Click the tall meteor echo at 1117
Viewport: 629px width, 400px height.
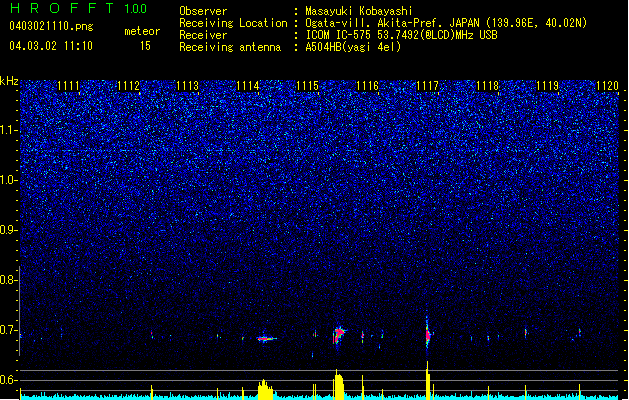click(x=428, y=334)
